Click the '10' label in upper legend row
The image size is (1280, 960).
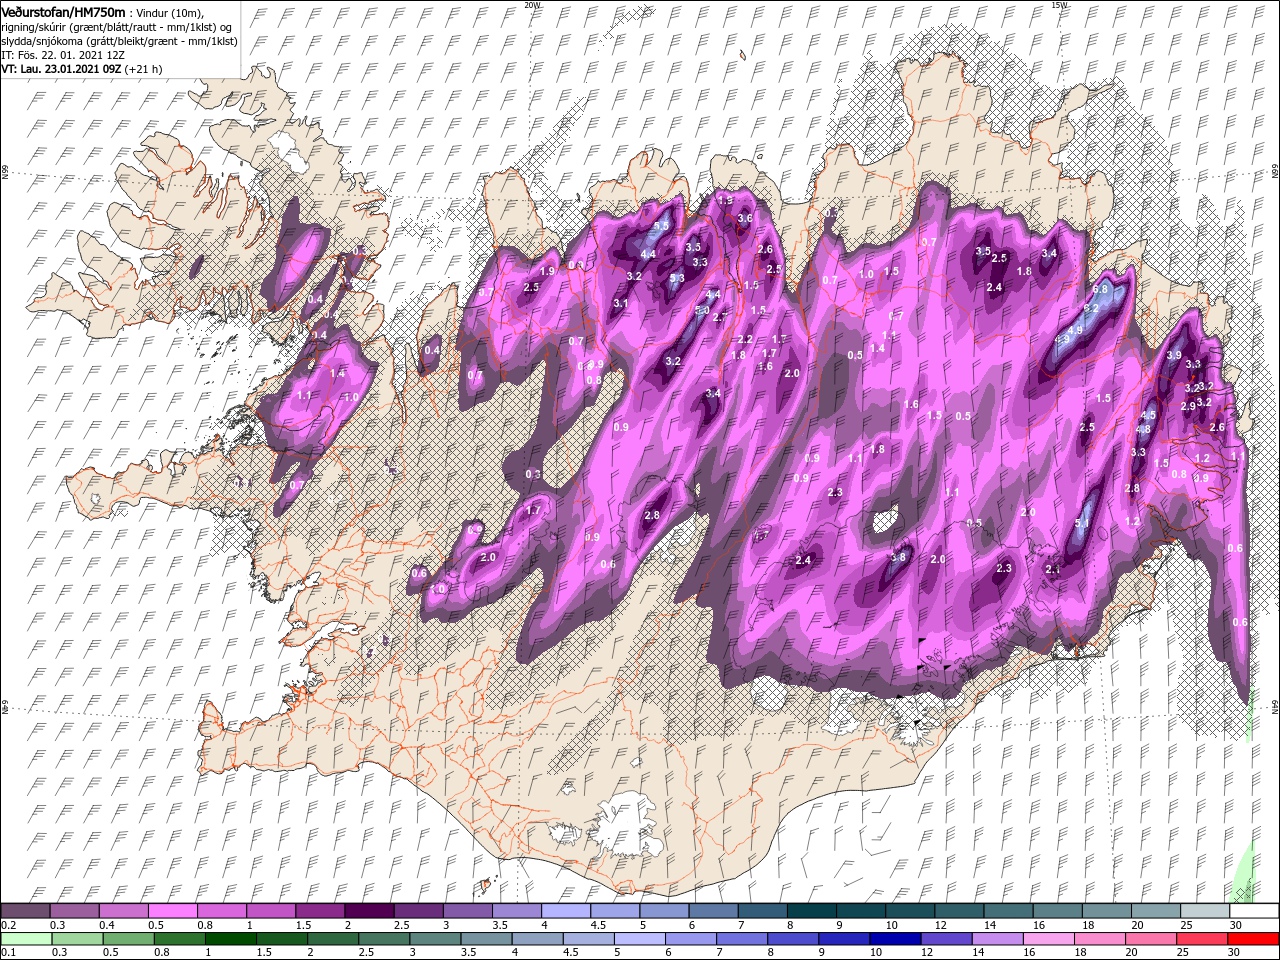pos(891,925)
